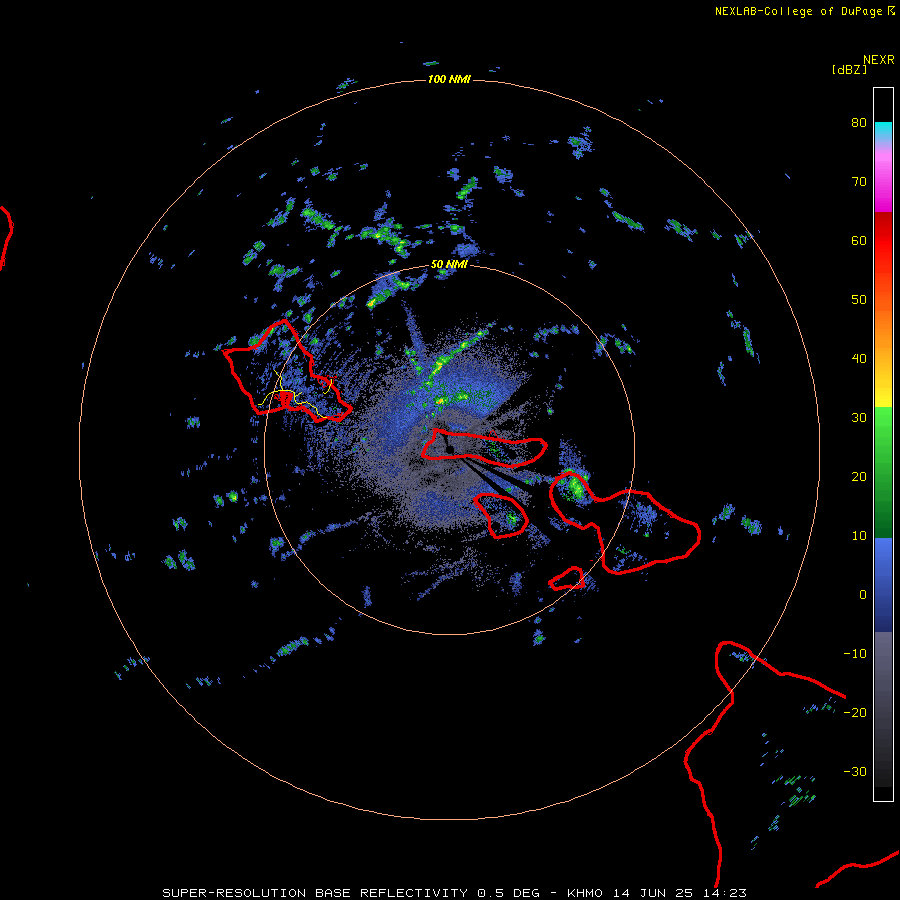Click the Super-Resolution Base Reflectivity caption
Viewport: 900px width, 900px height.
click(454, 893)
